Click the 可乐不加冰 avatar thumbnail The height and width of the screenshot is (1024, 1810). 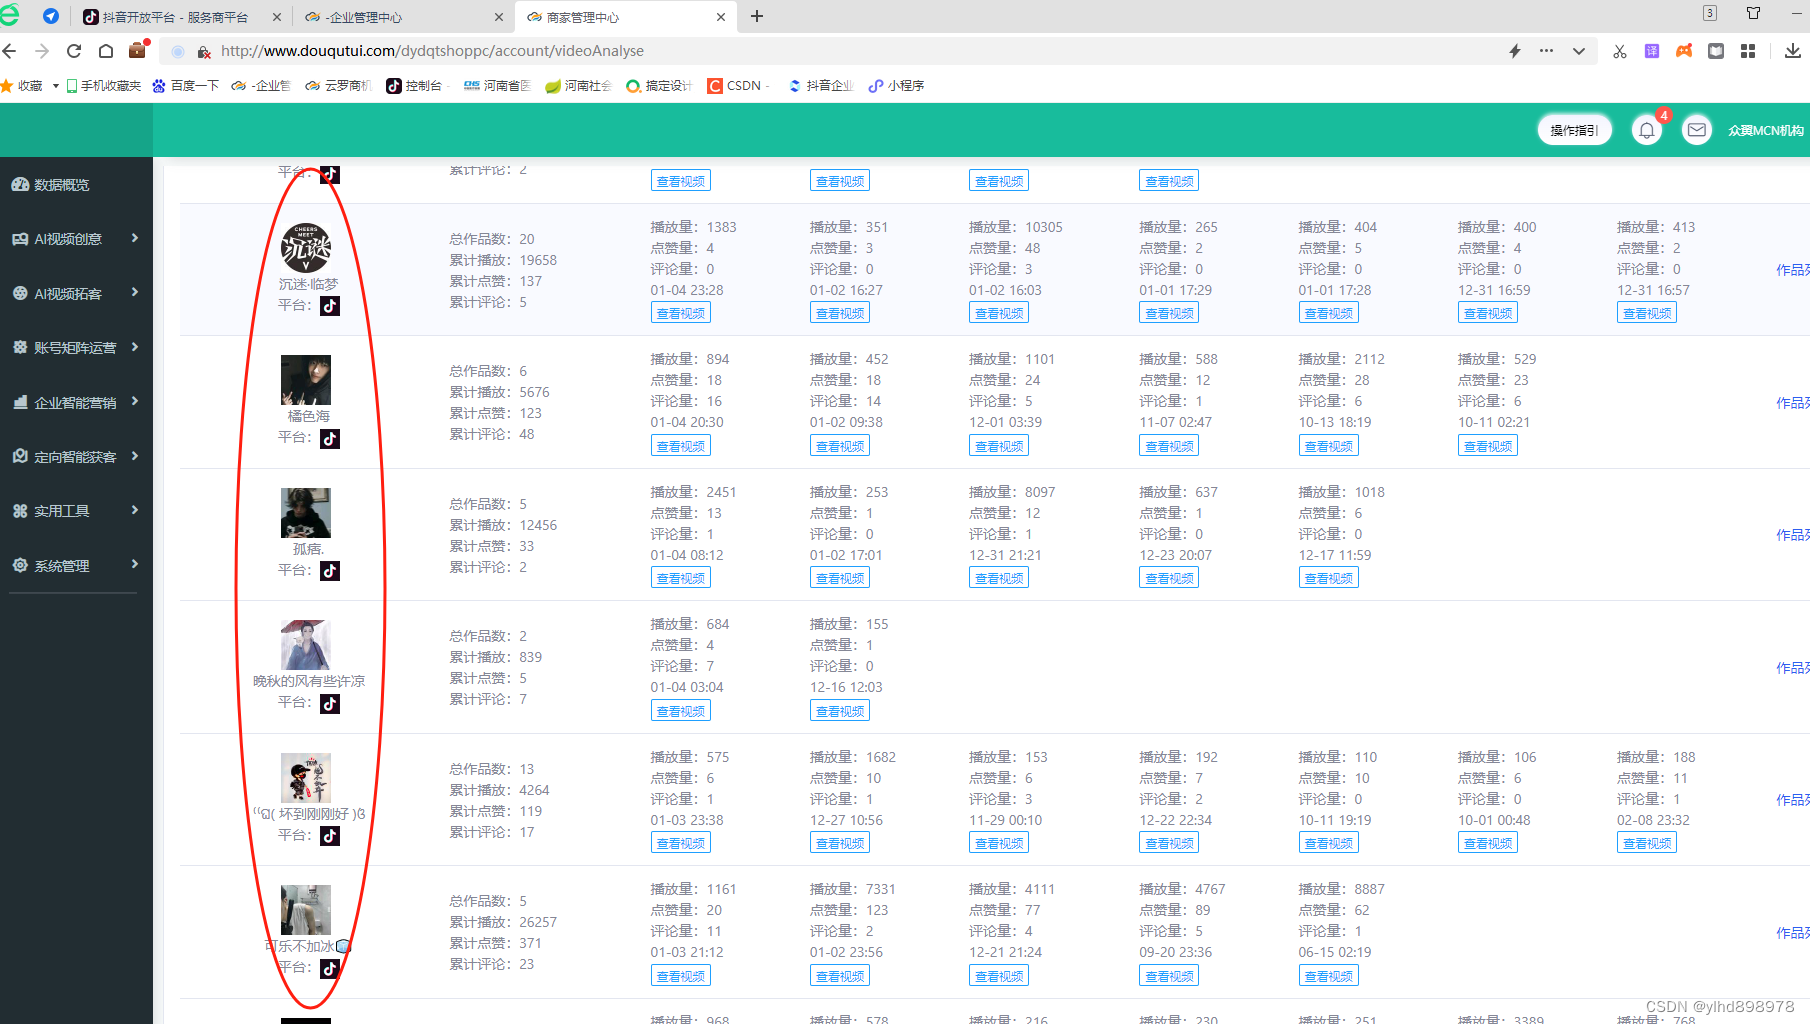pyautogui.click(x=306, y=910)
